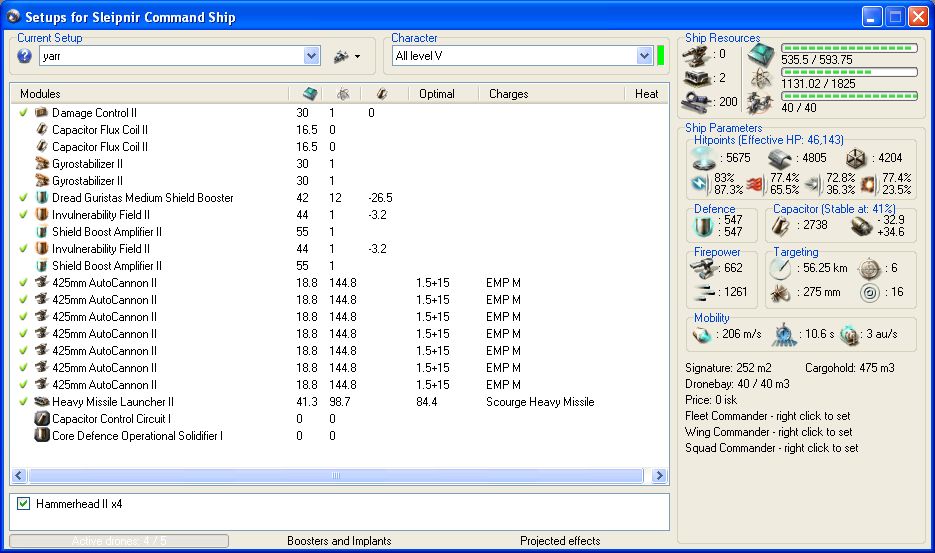Open the Boosters and Implants tab
This screenshot has height=553, width=935.
[x=338, y=541]
